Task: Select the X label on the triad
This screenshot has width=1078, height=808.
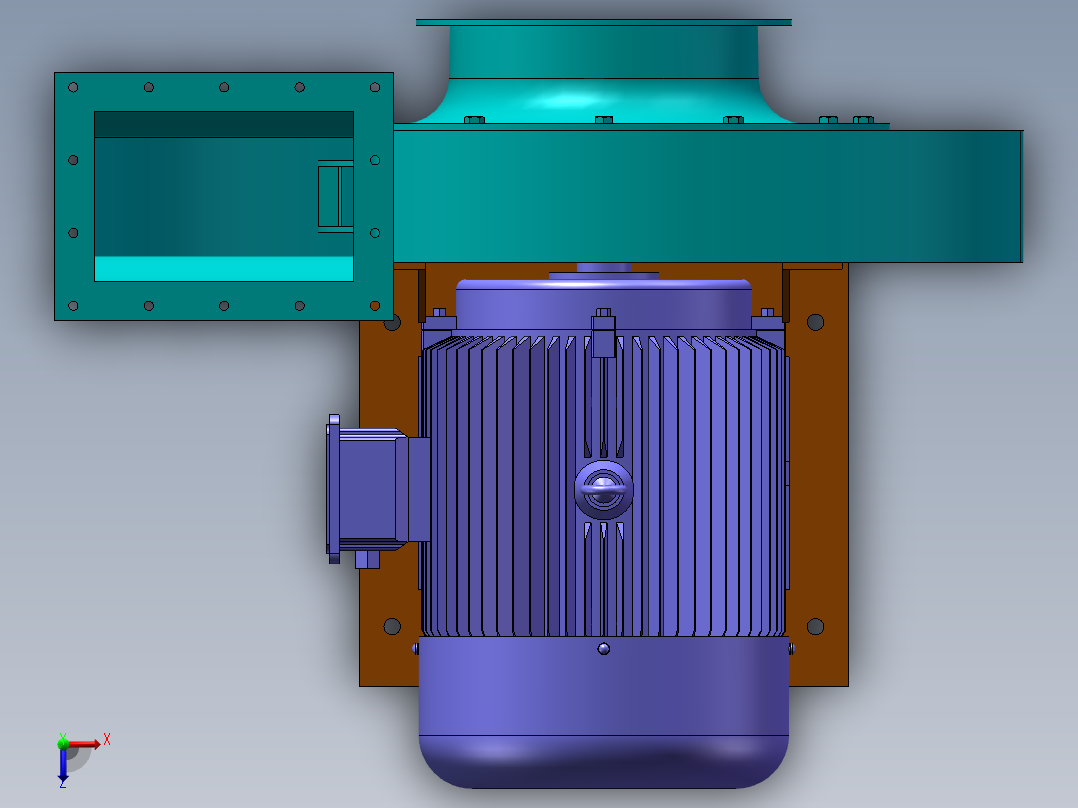Action: (x=107, y=740)
